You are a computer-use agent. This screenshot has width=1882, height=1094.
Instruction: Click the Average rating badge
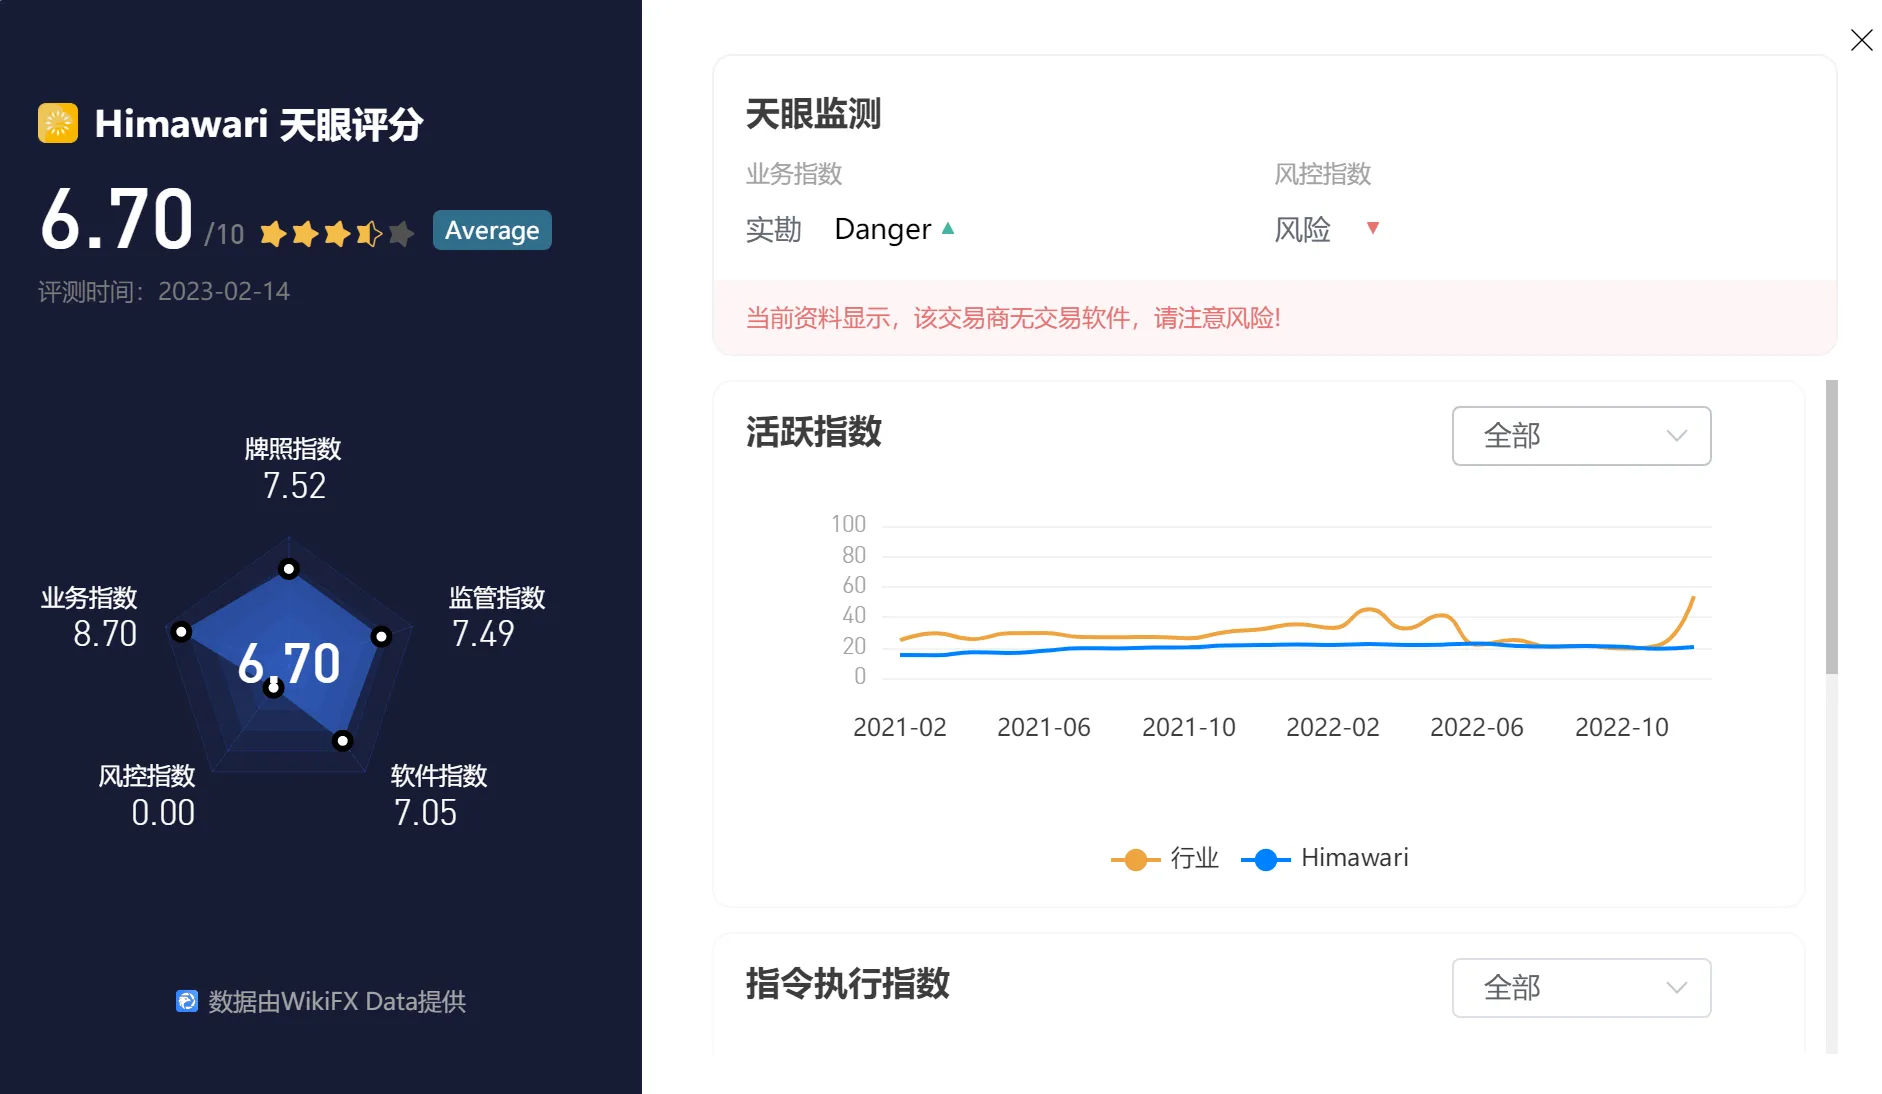pyautogui.click(x=492, y=230)
